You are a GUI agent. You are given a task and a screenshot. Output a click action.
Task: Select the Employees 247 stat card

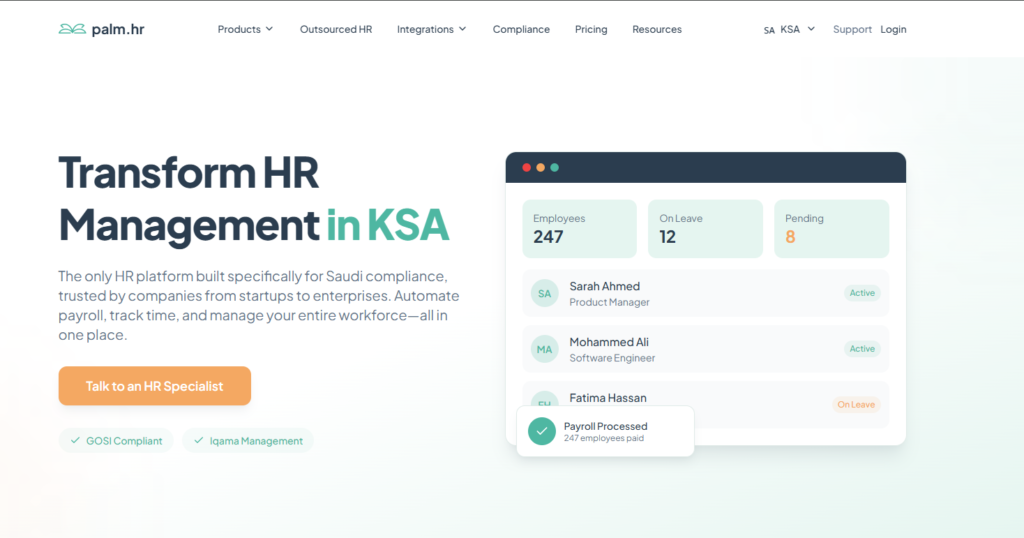579,229
